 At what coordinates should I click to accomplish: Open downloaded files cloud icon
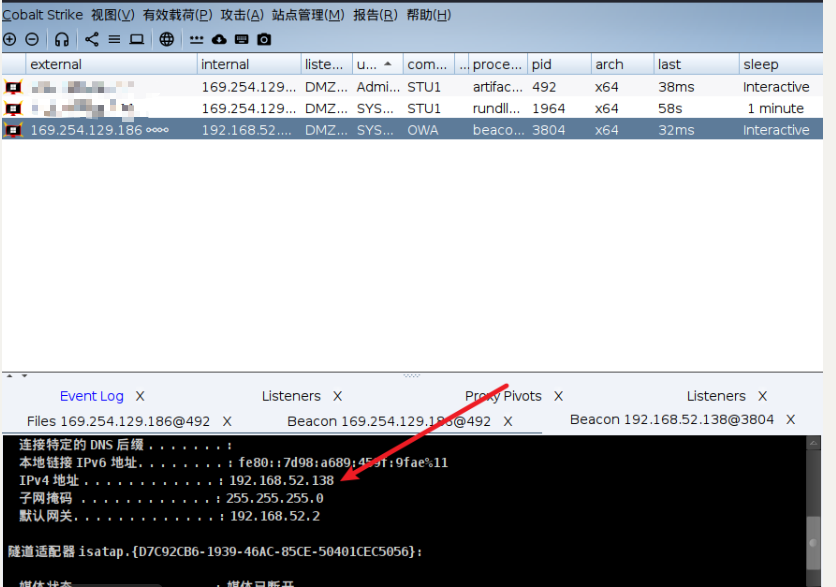(219, 39)
